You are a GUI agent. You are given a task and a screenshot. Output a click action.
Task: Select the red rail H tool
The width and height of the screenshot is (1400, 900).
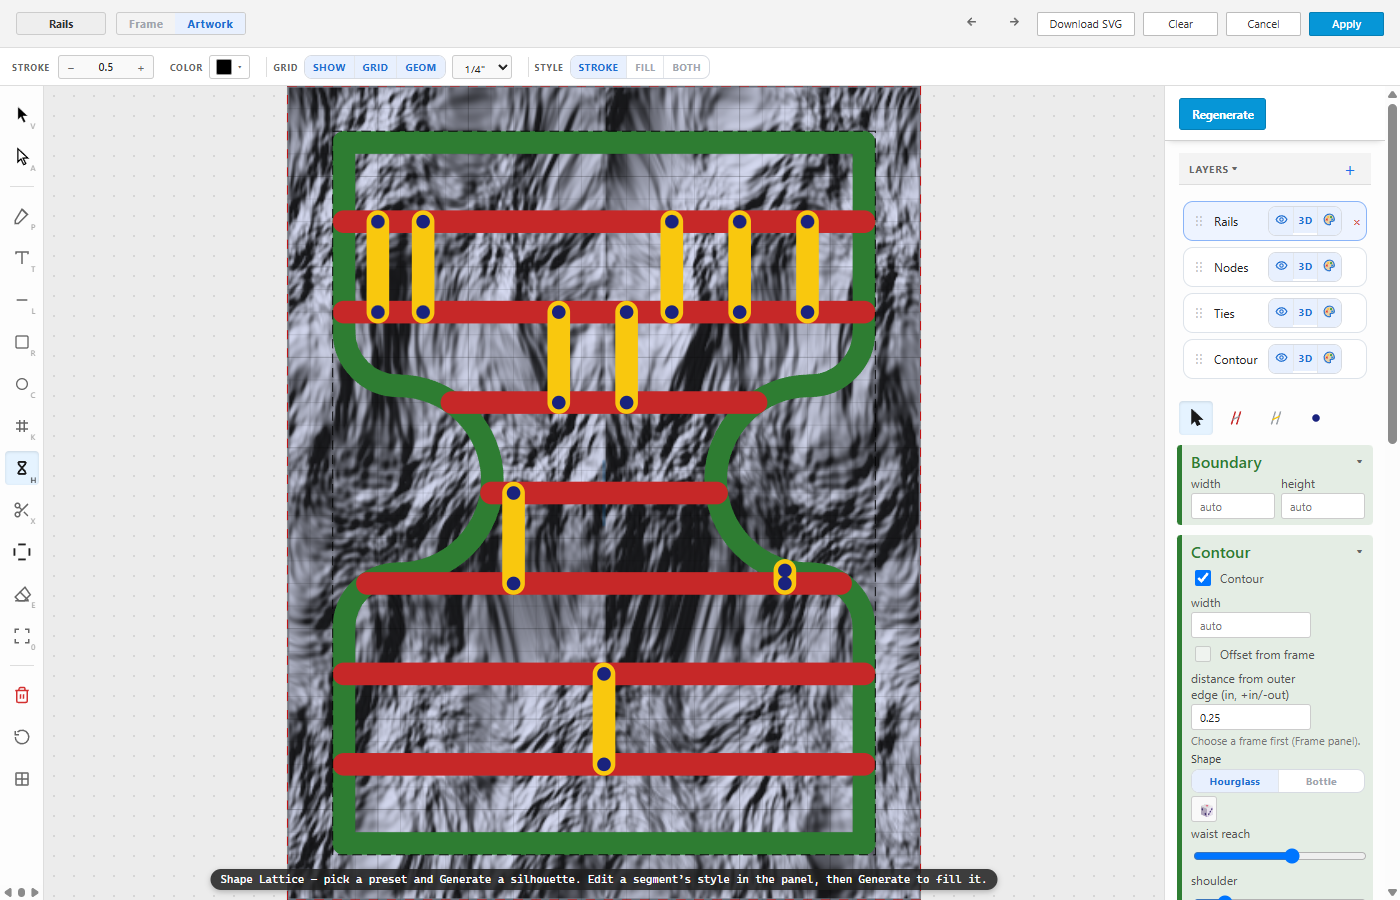[1236, 418]
